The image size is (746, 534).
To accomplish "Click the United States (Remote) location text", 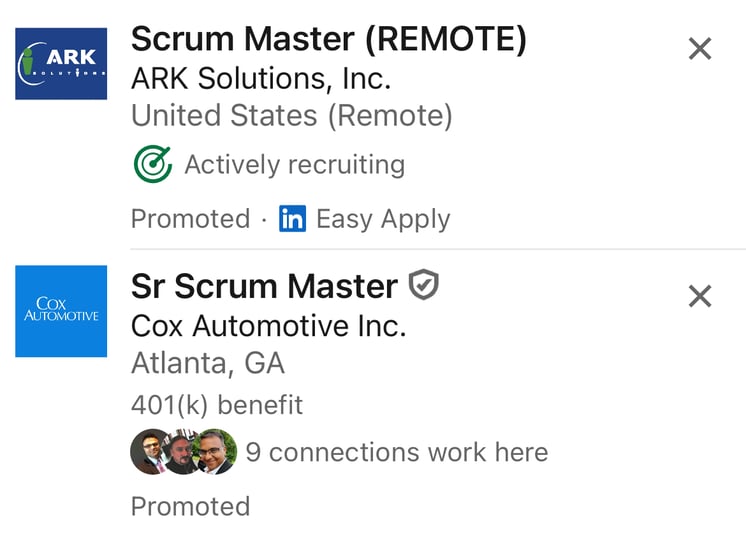I will (291, 116).
